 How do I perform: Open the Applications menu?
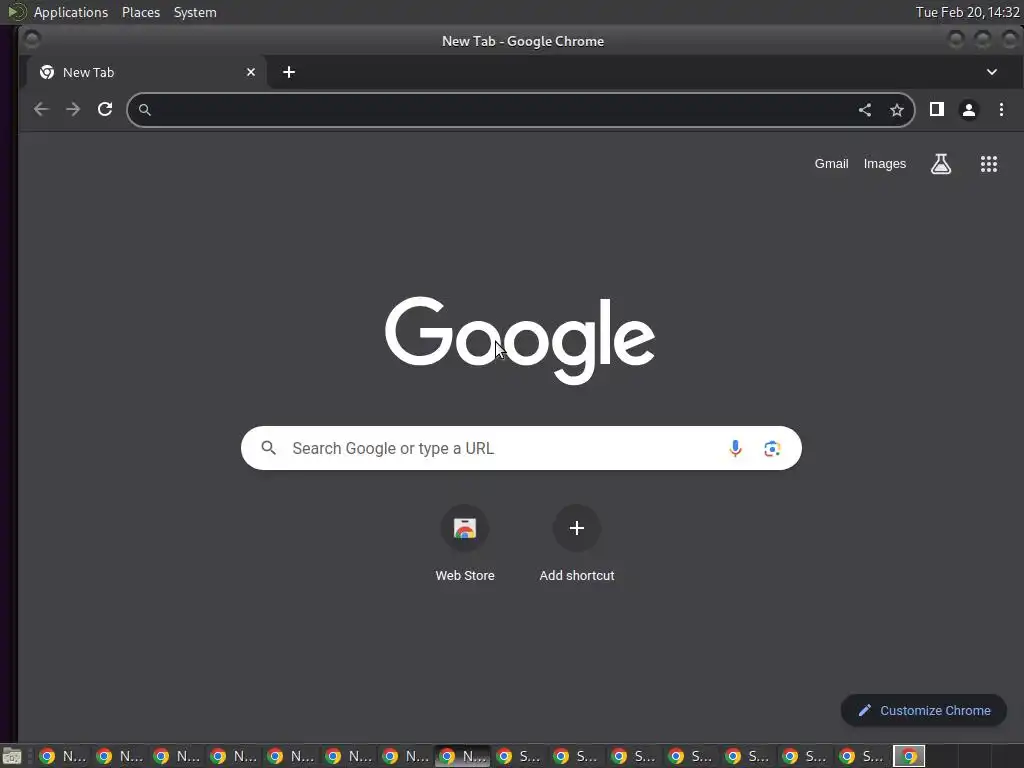(x=71, y=12)
